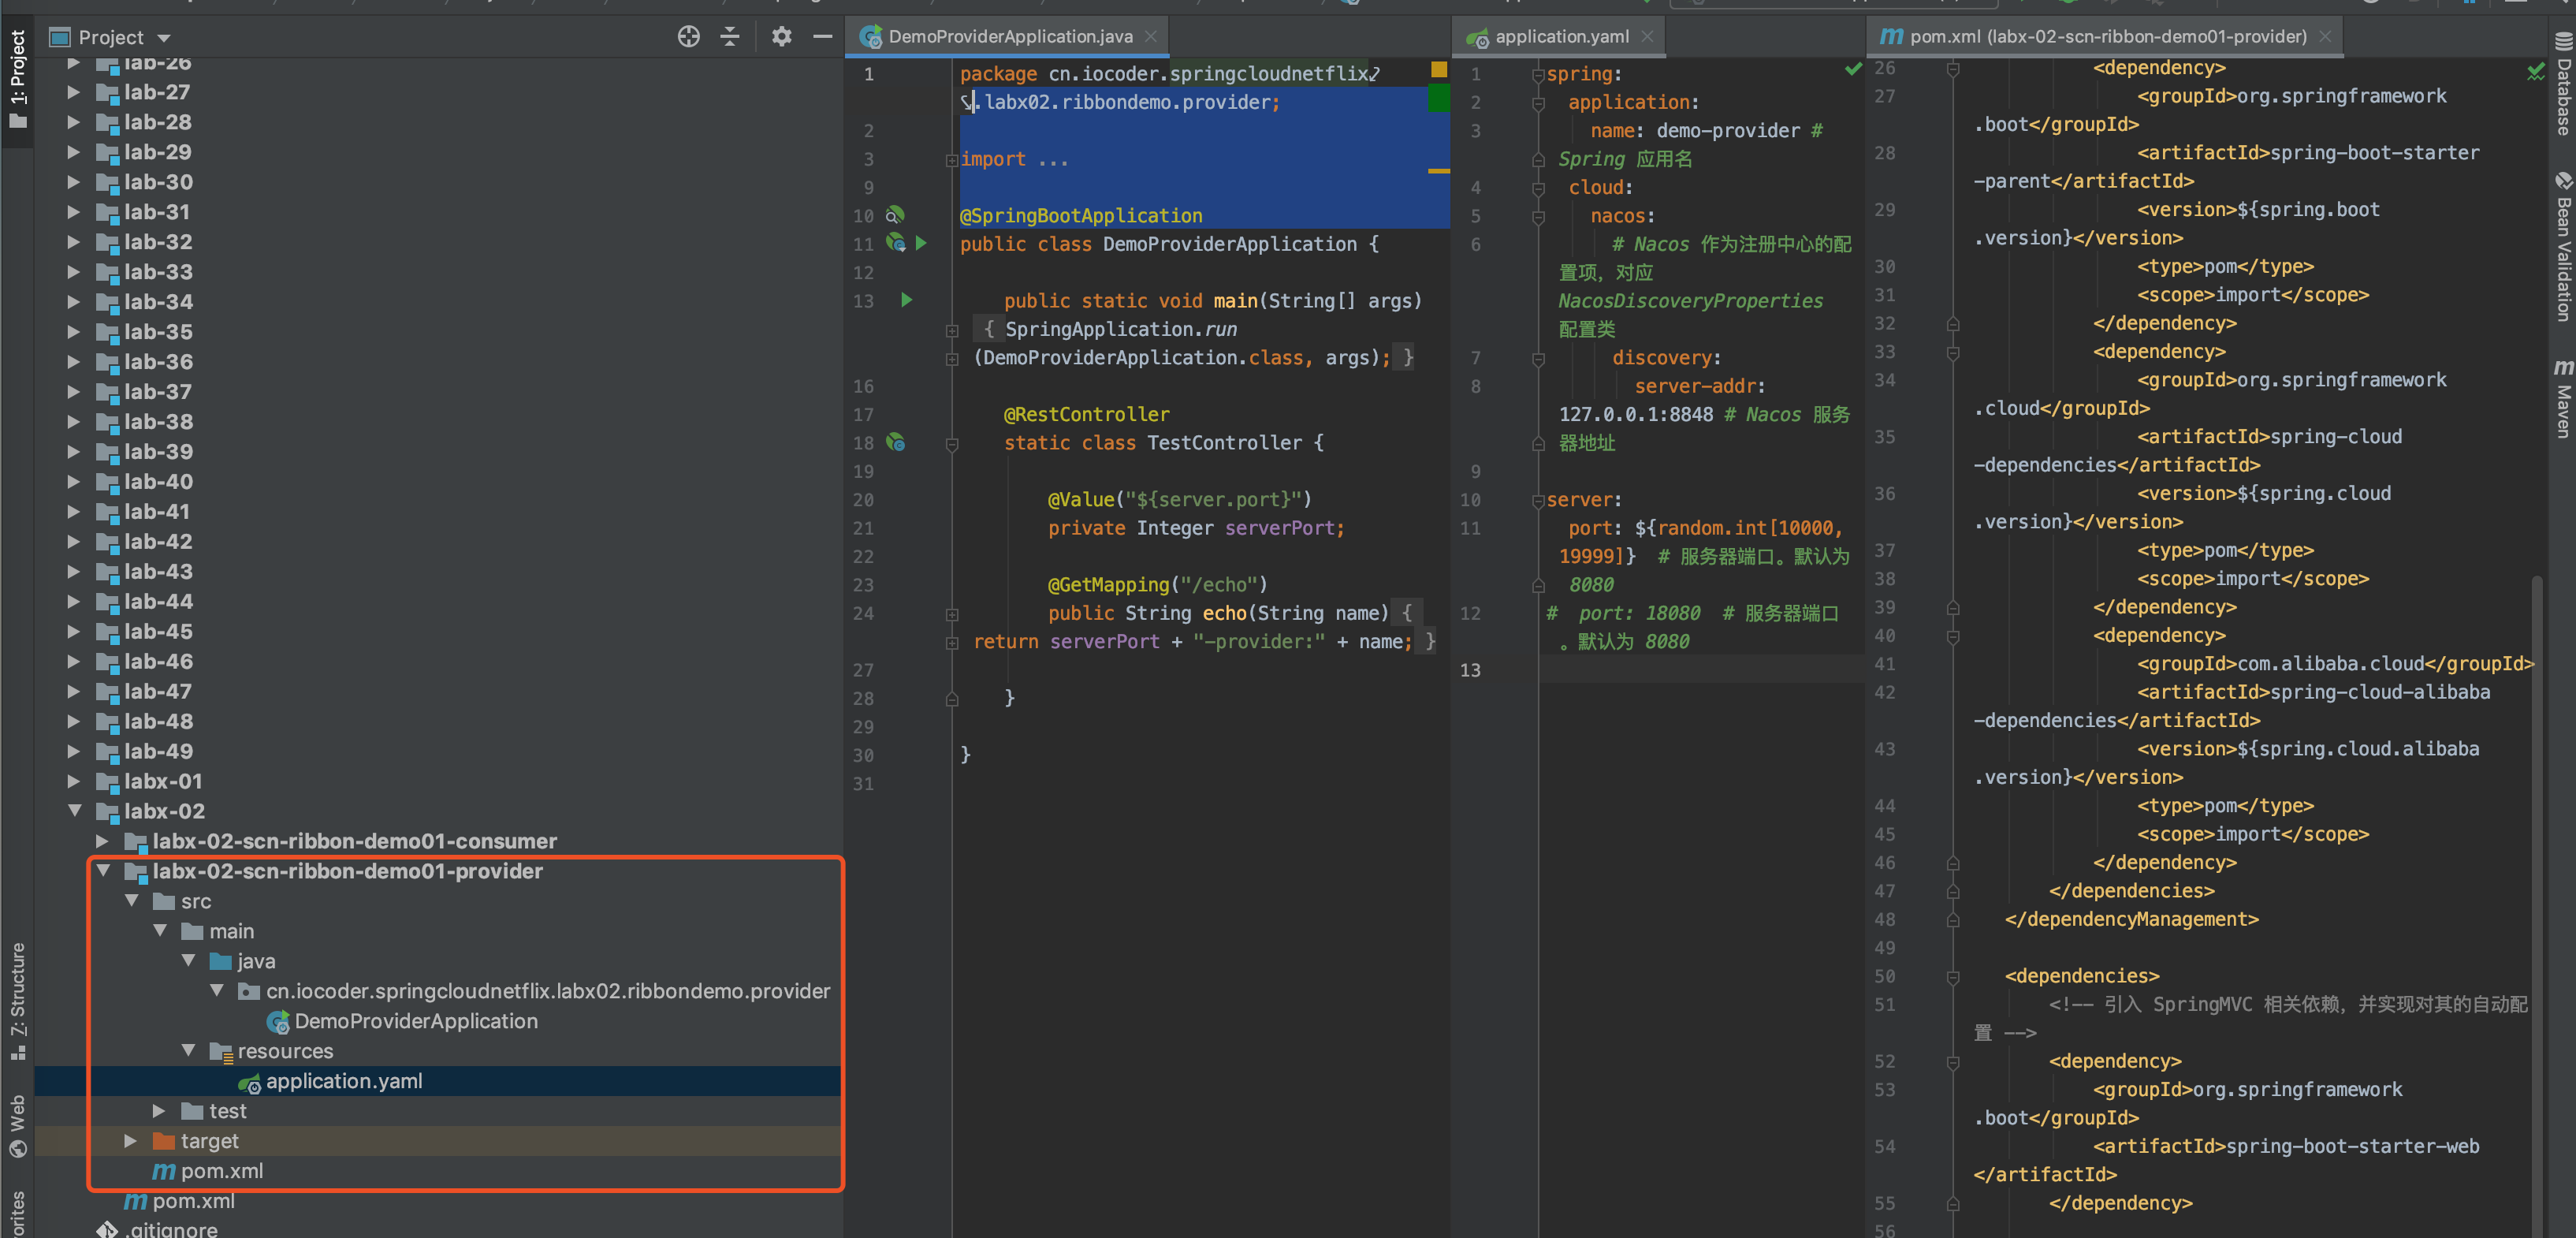Collapse the src folder
This screenshot has height=1238, width=2576.
click(x=131, y=901)
